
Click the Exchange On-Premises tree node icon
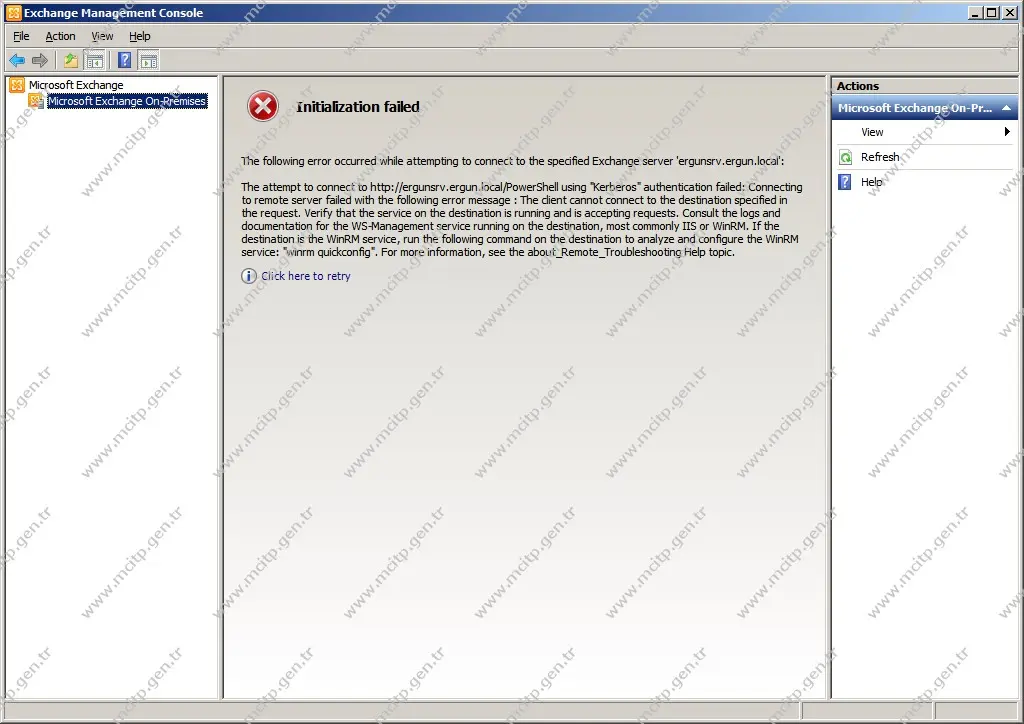click(37, 101)
